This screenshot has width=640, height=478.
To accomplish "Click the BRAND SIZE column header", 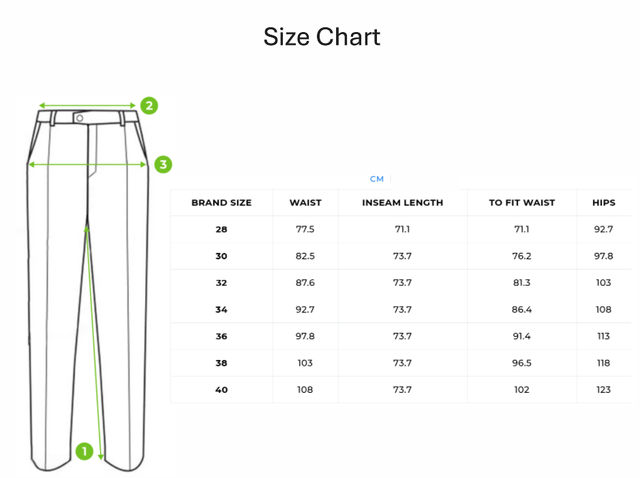I will (221, 202).
